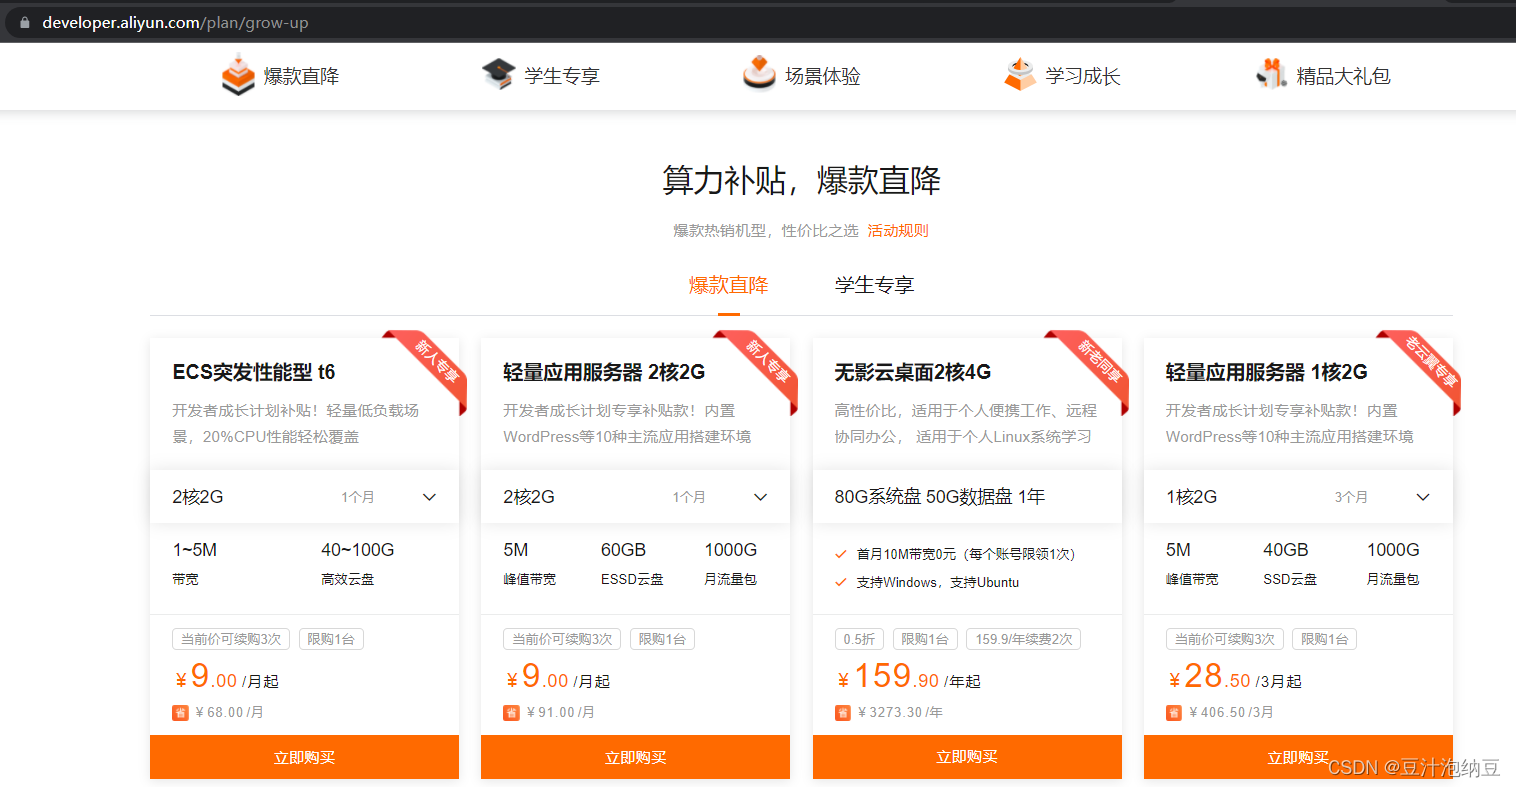Screen dimensions: 1516x787
Task: Click 立即购买 for 轻量应用服务器 1核2G
Action: [1298, 757]
